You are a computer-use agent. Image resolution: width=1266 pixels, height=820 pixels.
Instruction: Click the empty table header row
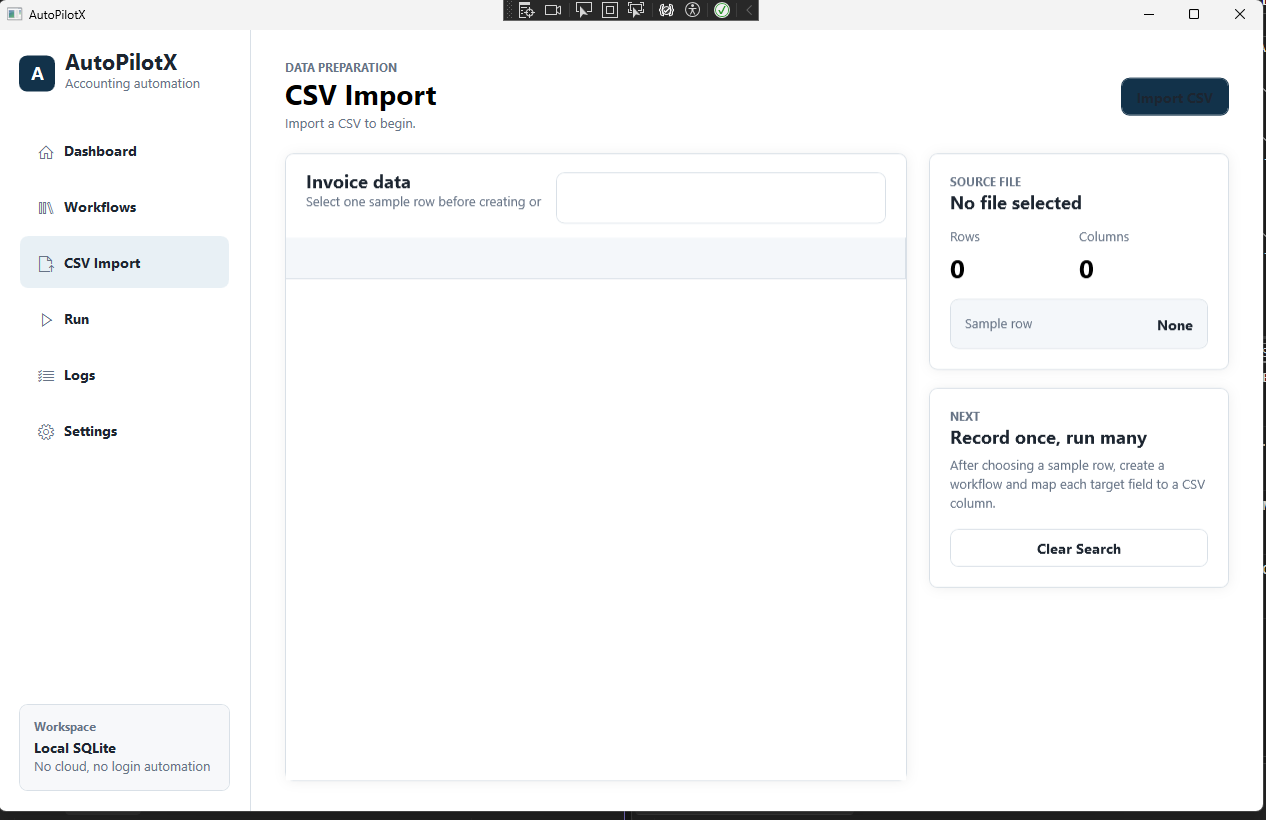tap(596, 258)
